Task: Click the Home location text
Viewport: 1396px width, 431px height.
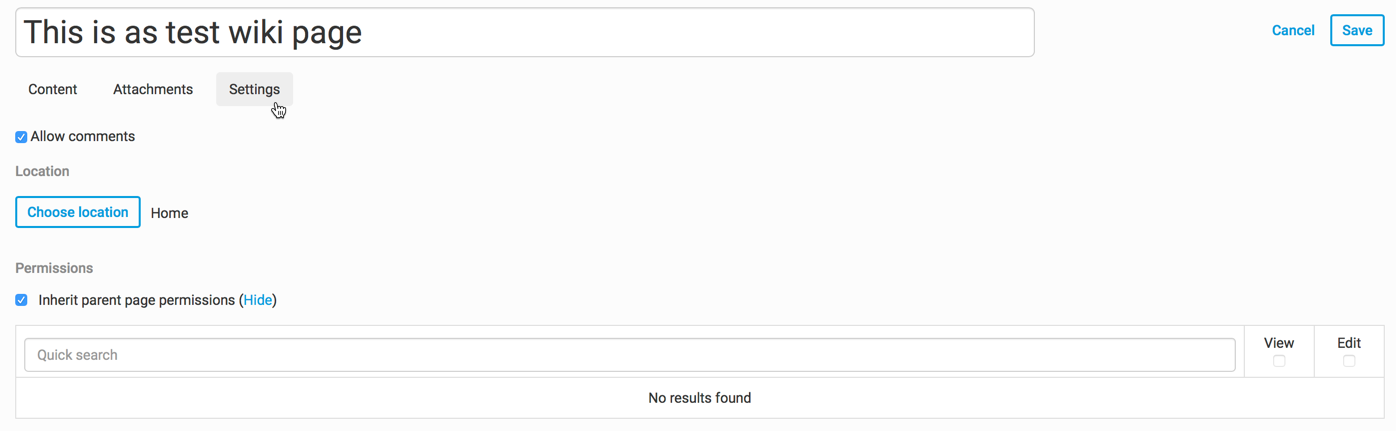Action: coord(169,213)
